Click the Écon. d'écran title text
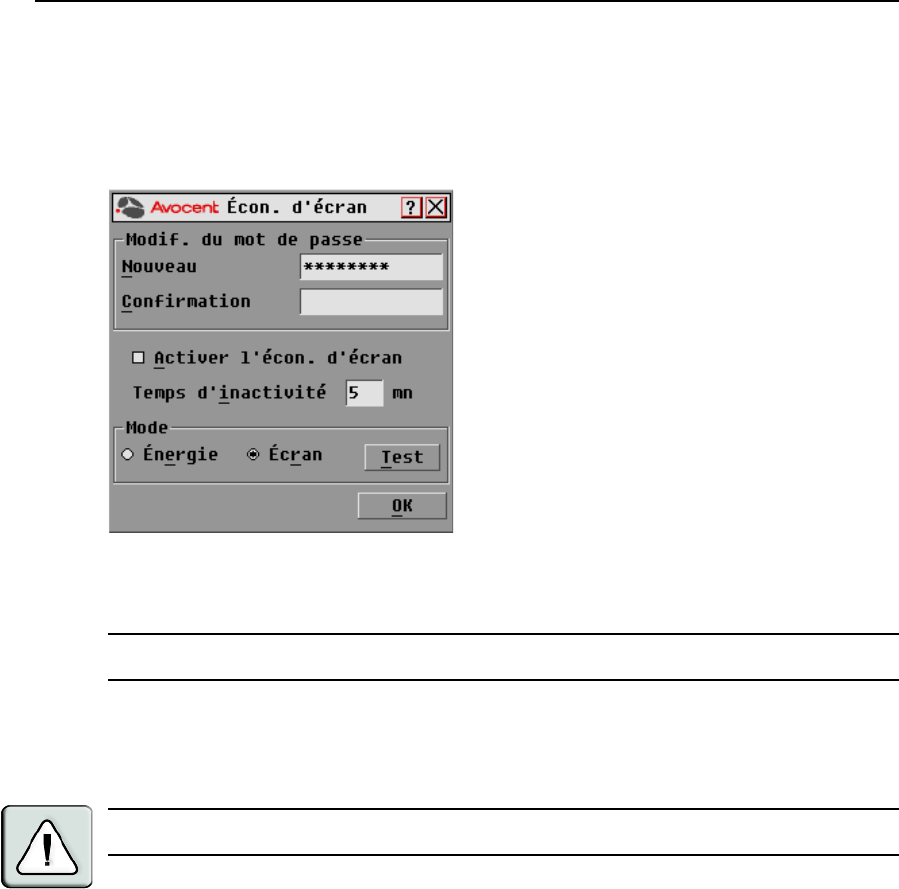Image resolution: width=899 pixels, height=889 pixels. pos(297,207)
